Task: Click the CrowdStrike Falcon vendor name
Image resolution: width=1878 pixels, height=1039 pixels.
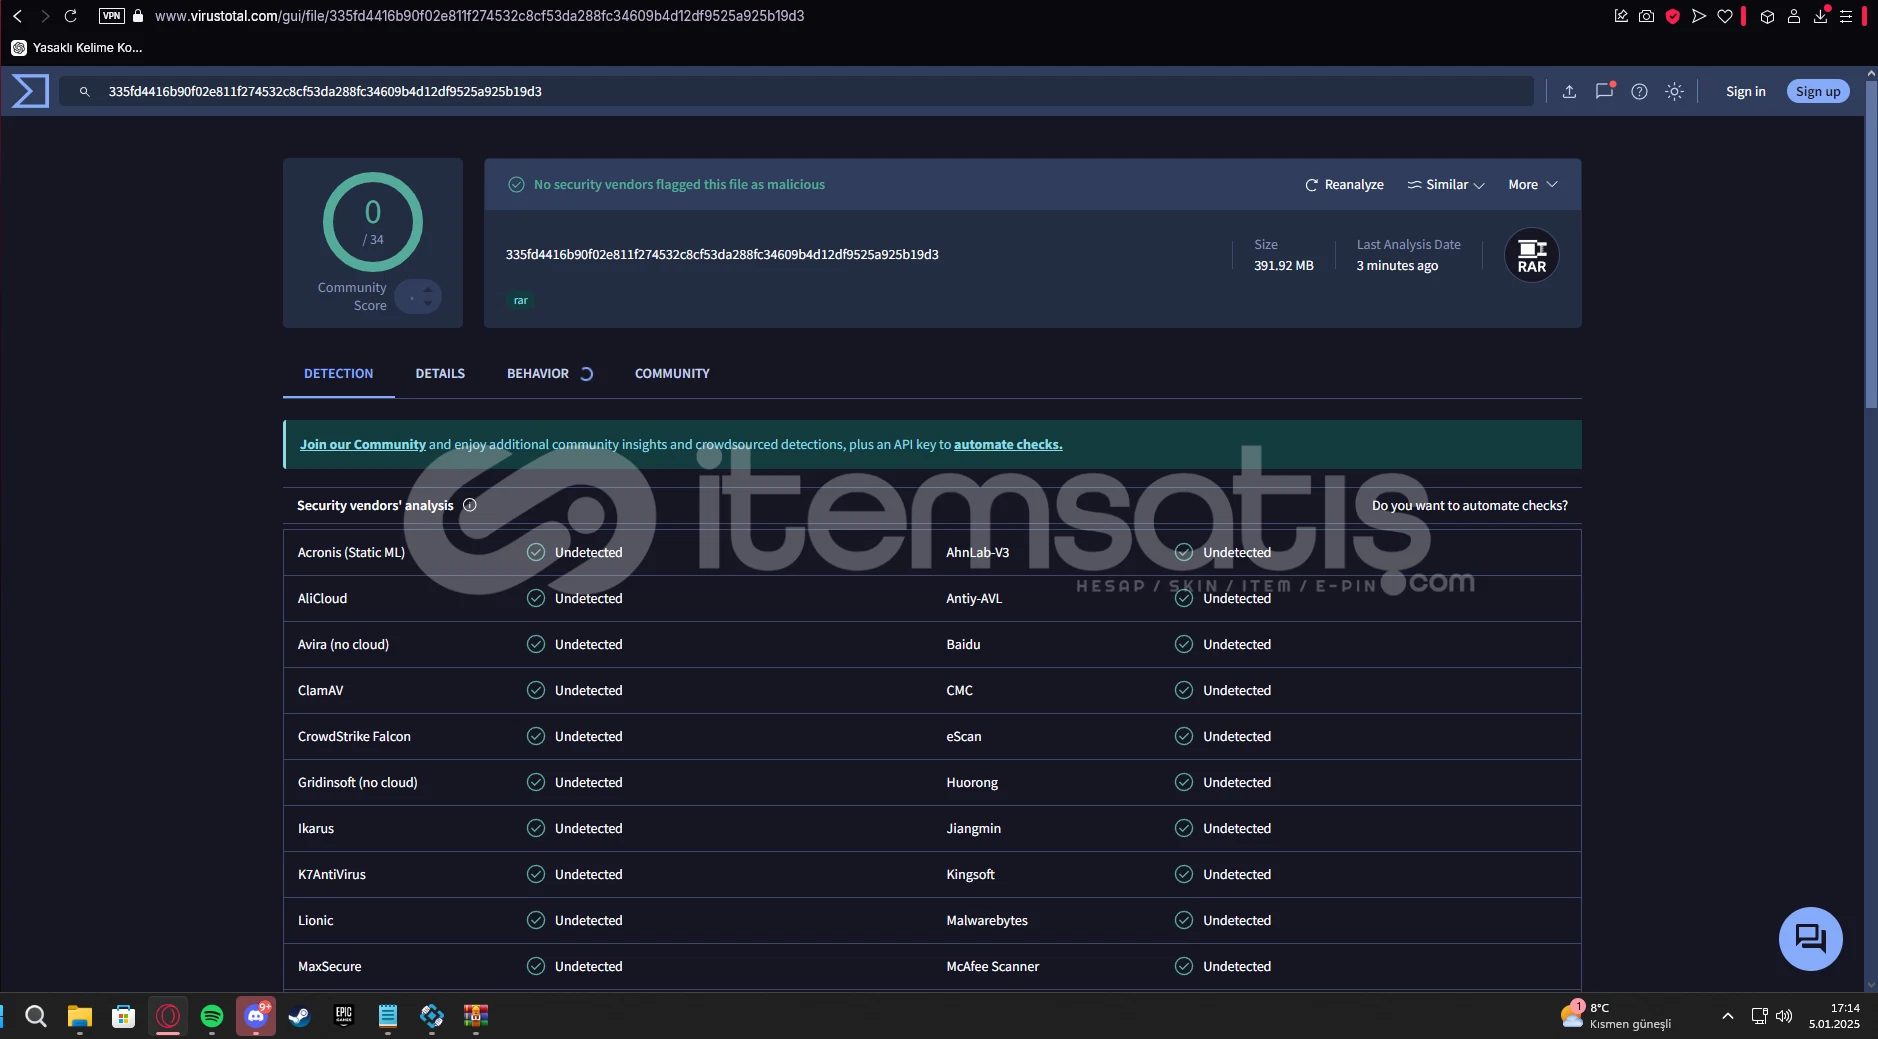Action: (x=354, y=736)
